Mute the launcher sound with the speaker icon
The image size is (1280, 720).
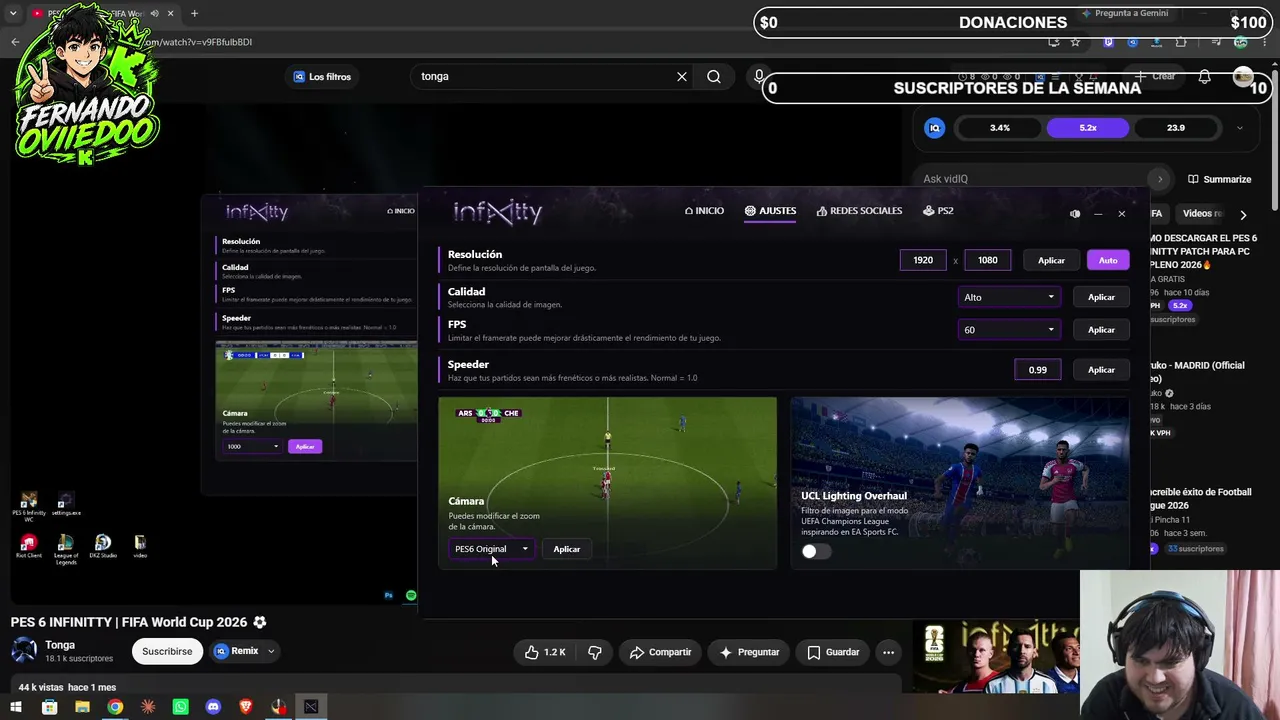point(1075,214)
